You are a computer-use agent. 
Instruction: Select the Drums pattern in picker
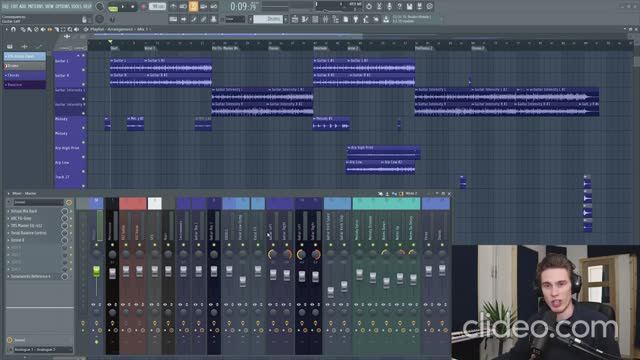tap(25, 66)
